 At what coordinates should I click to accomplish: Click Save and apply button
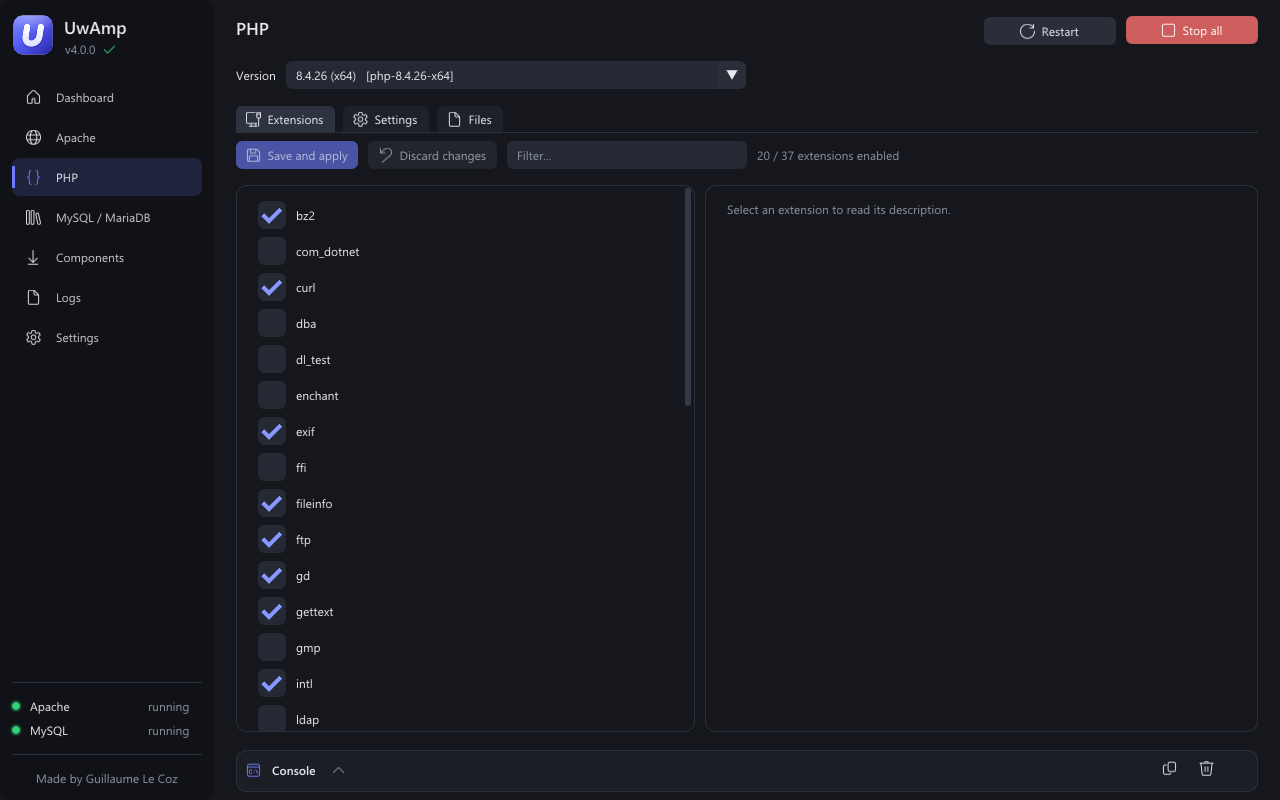point(297,155)
